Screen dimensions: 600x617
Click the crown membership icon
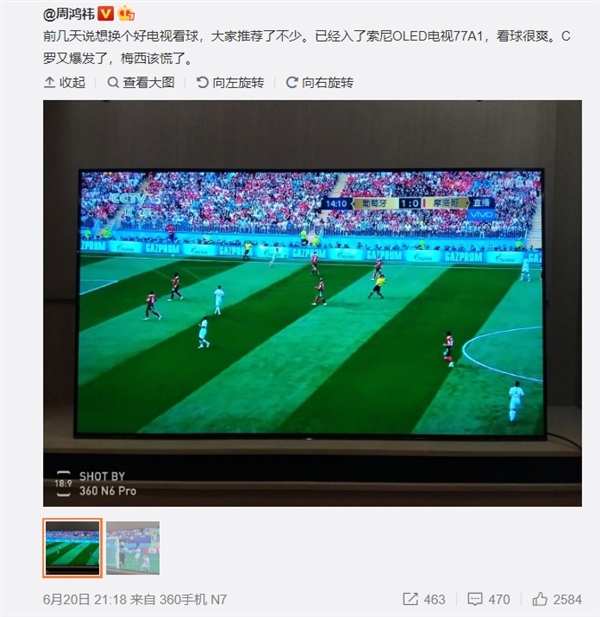[126, 14]
